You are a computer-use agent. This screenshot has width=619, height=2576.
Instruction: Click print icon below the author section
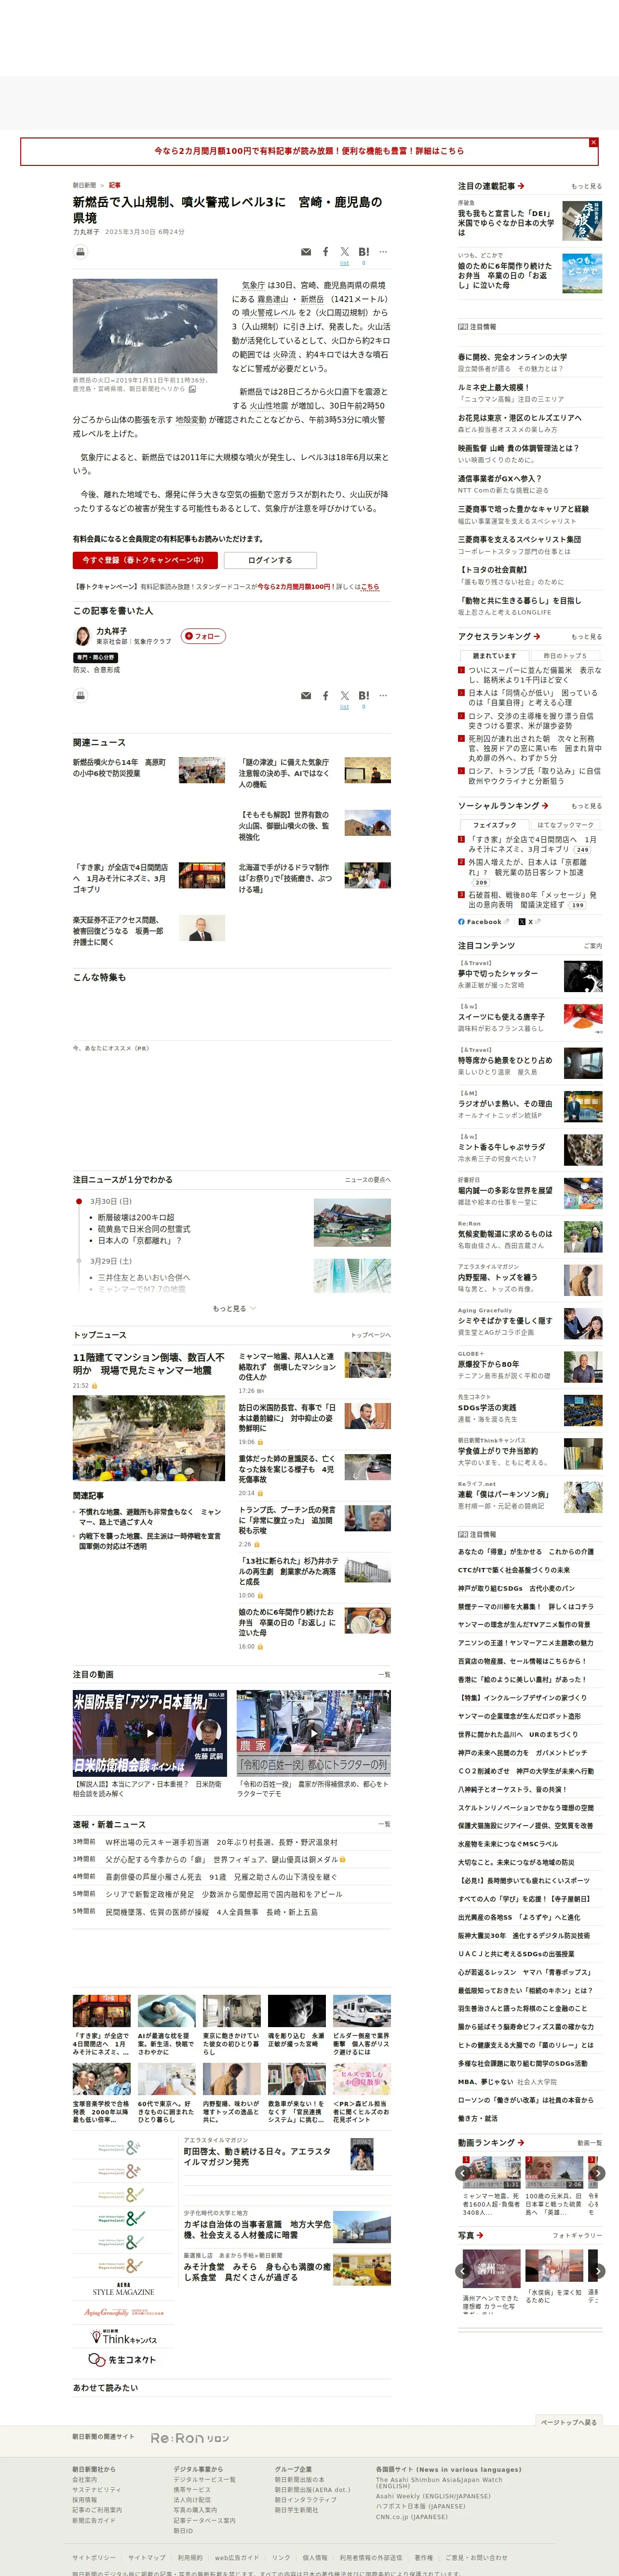click(80, 695)
